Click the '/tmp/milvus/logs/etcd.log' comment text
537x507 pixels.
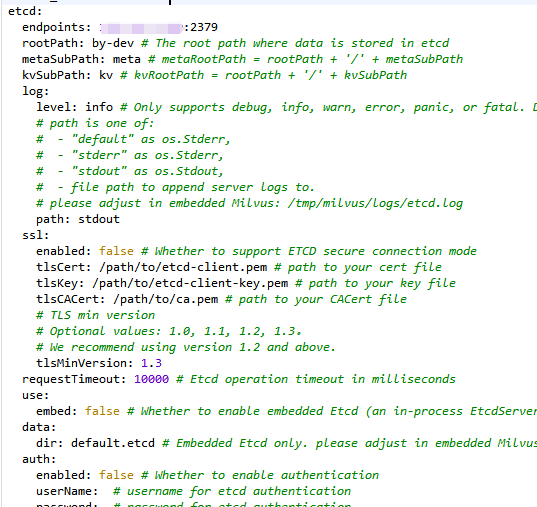point(375,203)
